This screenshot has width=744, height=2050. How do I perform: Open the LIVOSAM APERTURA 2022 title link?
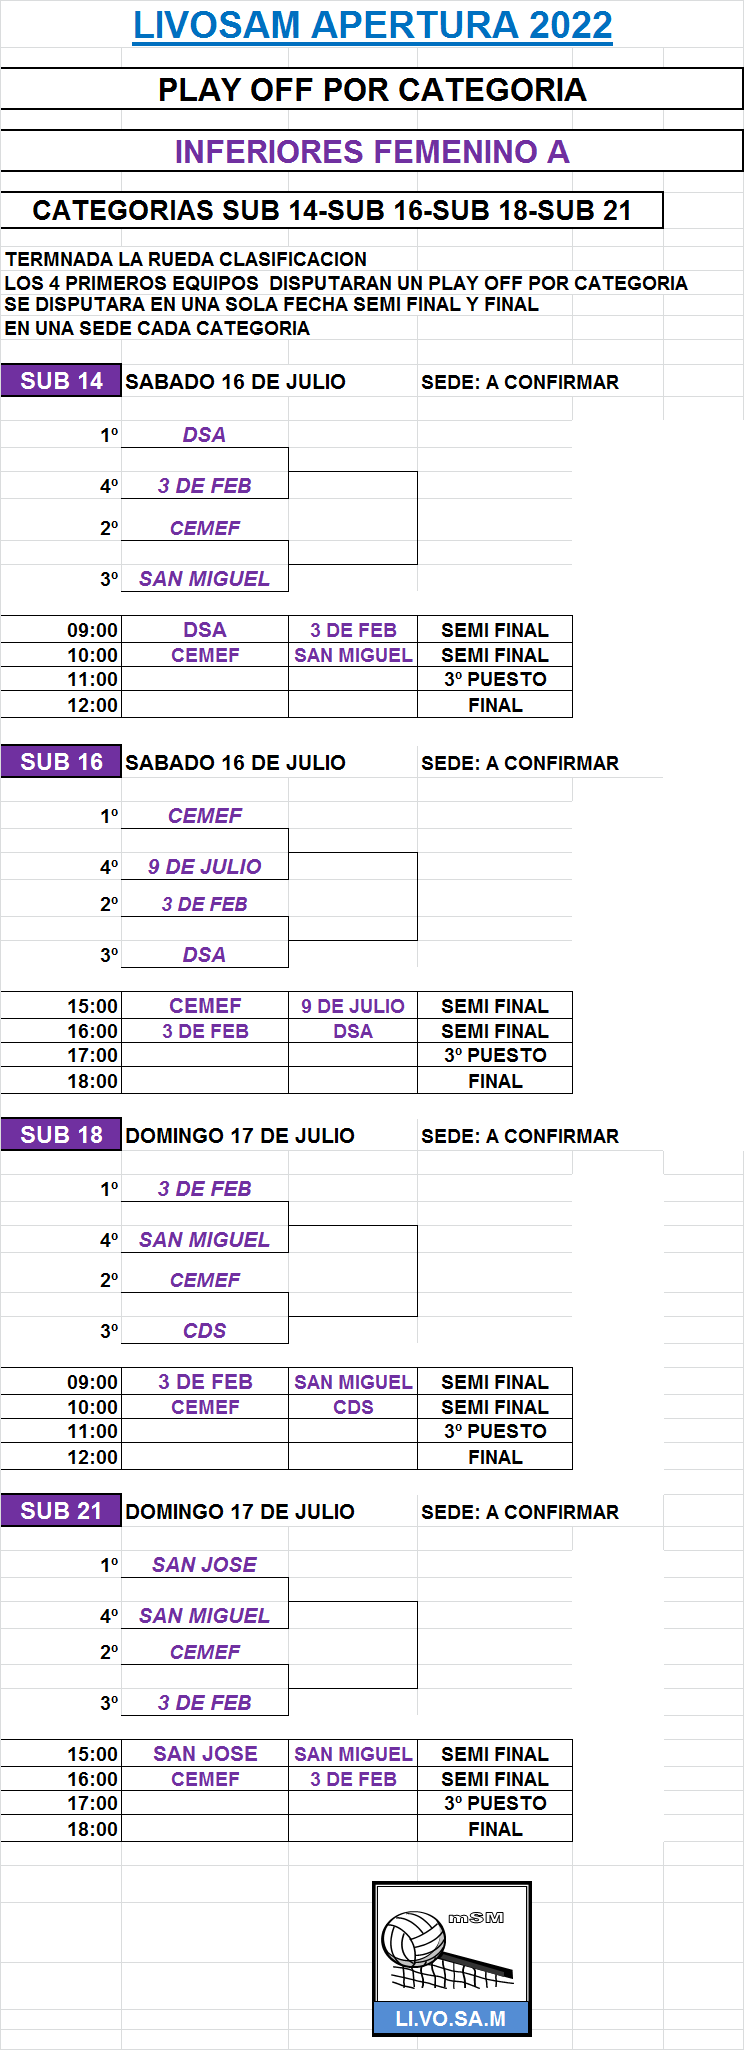372,25
